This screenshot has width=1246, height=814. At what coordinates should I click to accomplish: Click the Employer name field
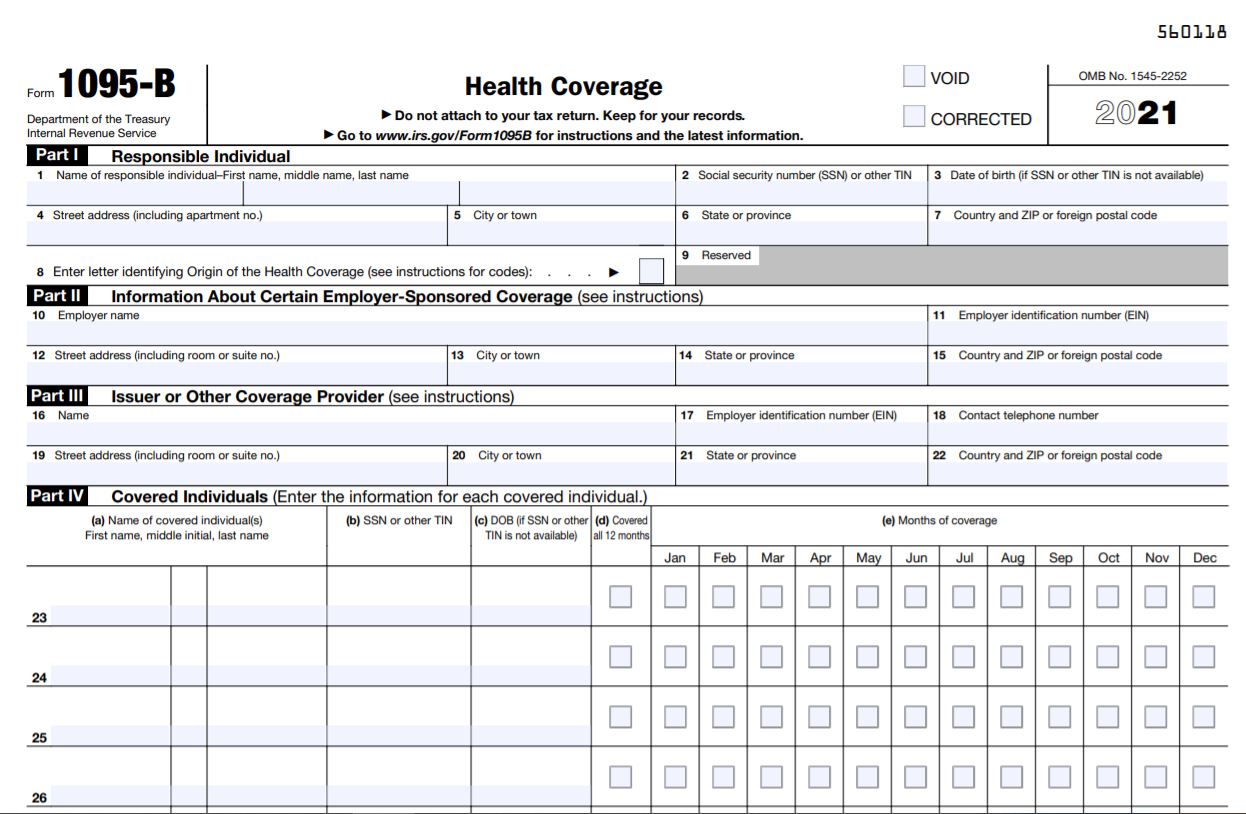point(477,333)
